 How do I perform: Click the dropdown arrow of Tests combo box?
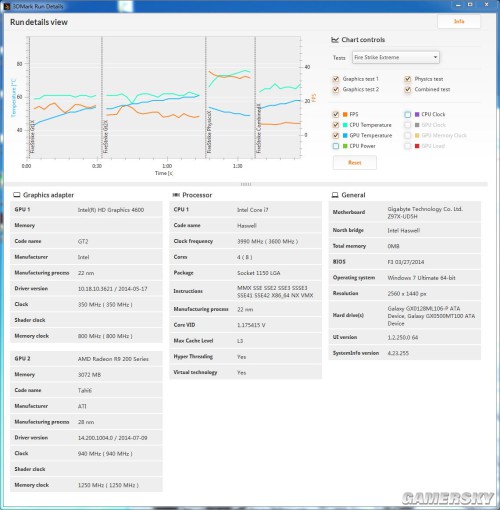pyautogui.click(x=435, y=57)
